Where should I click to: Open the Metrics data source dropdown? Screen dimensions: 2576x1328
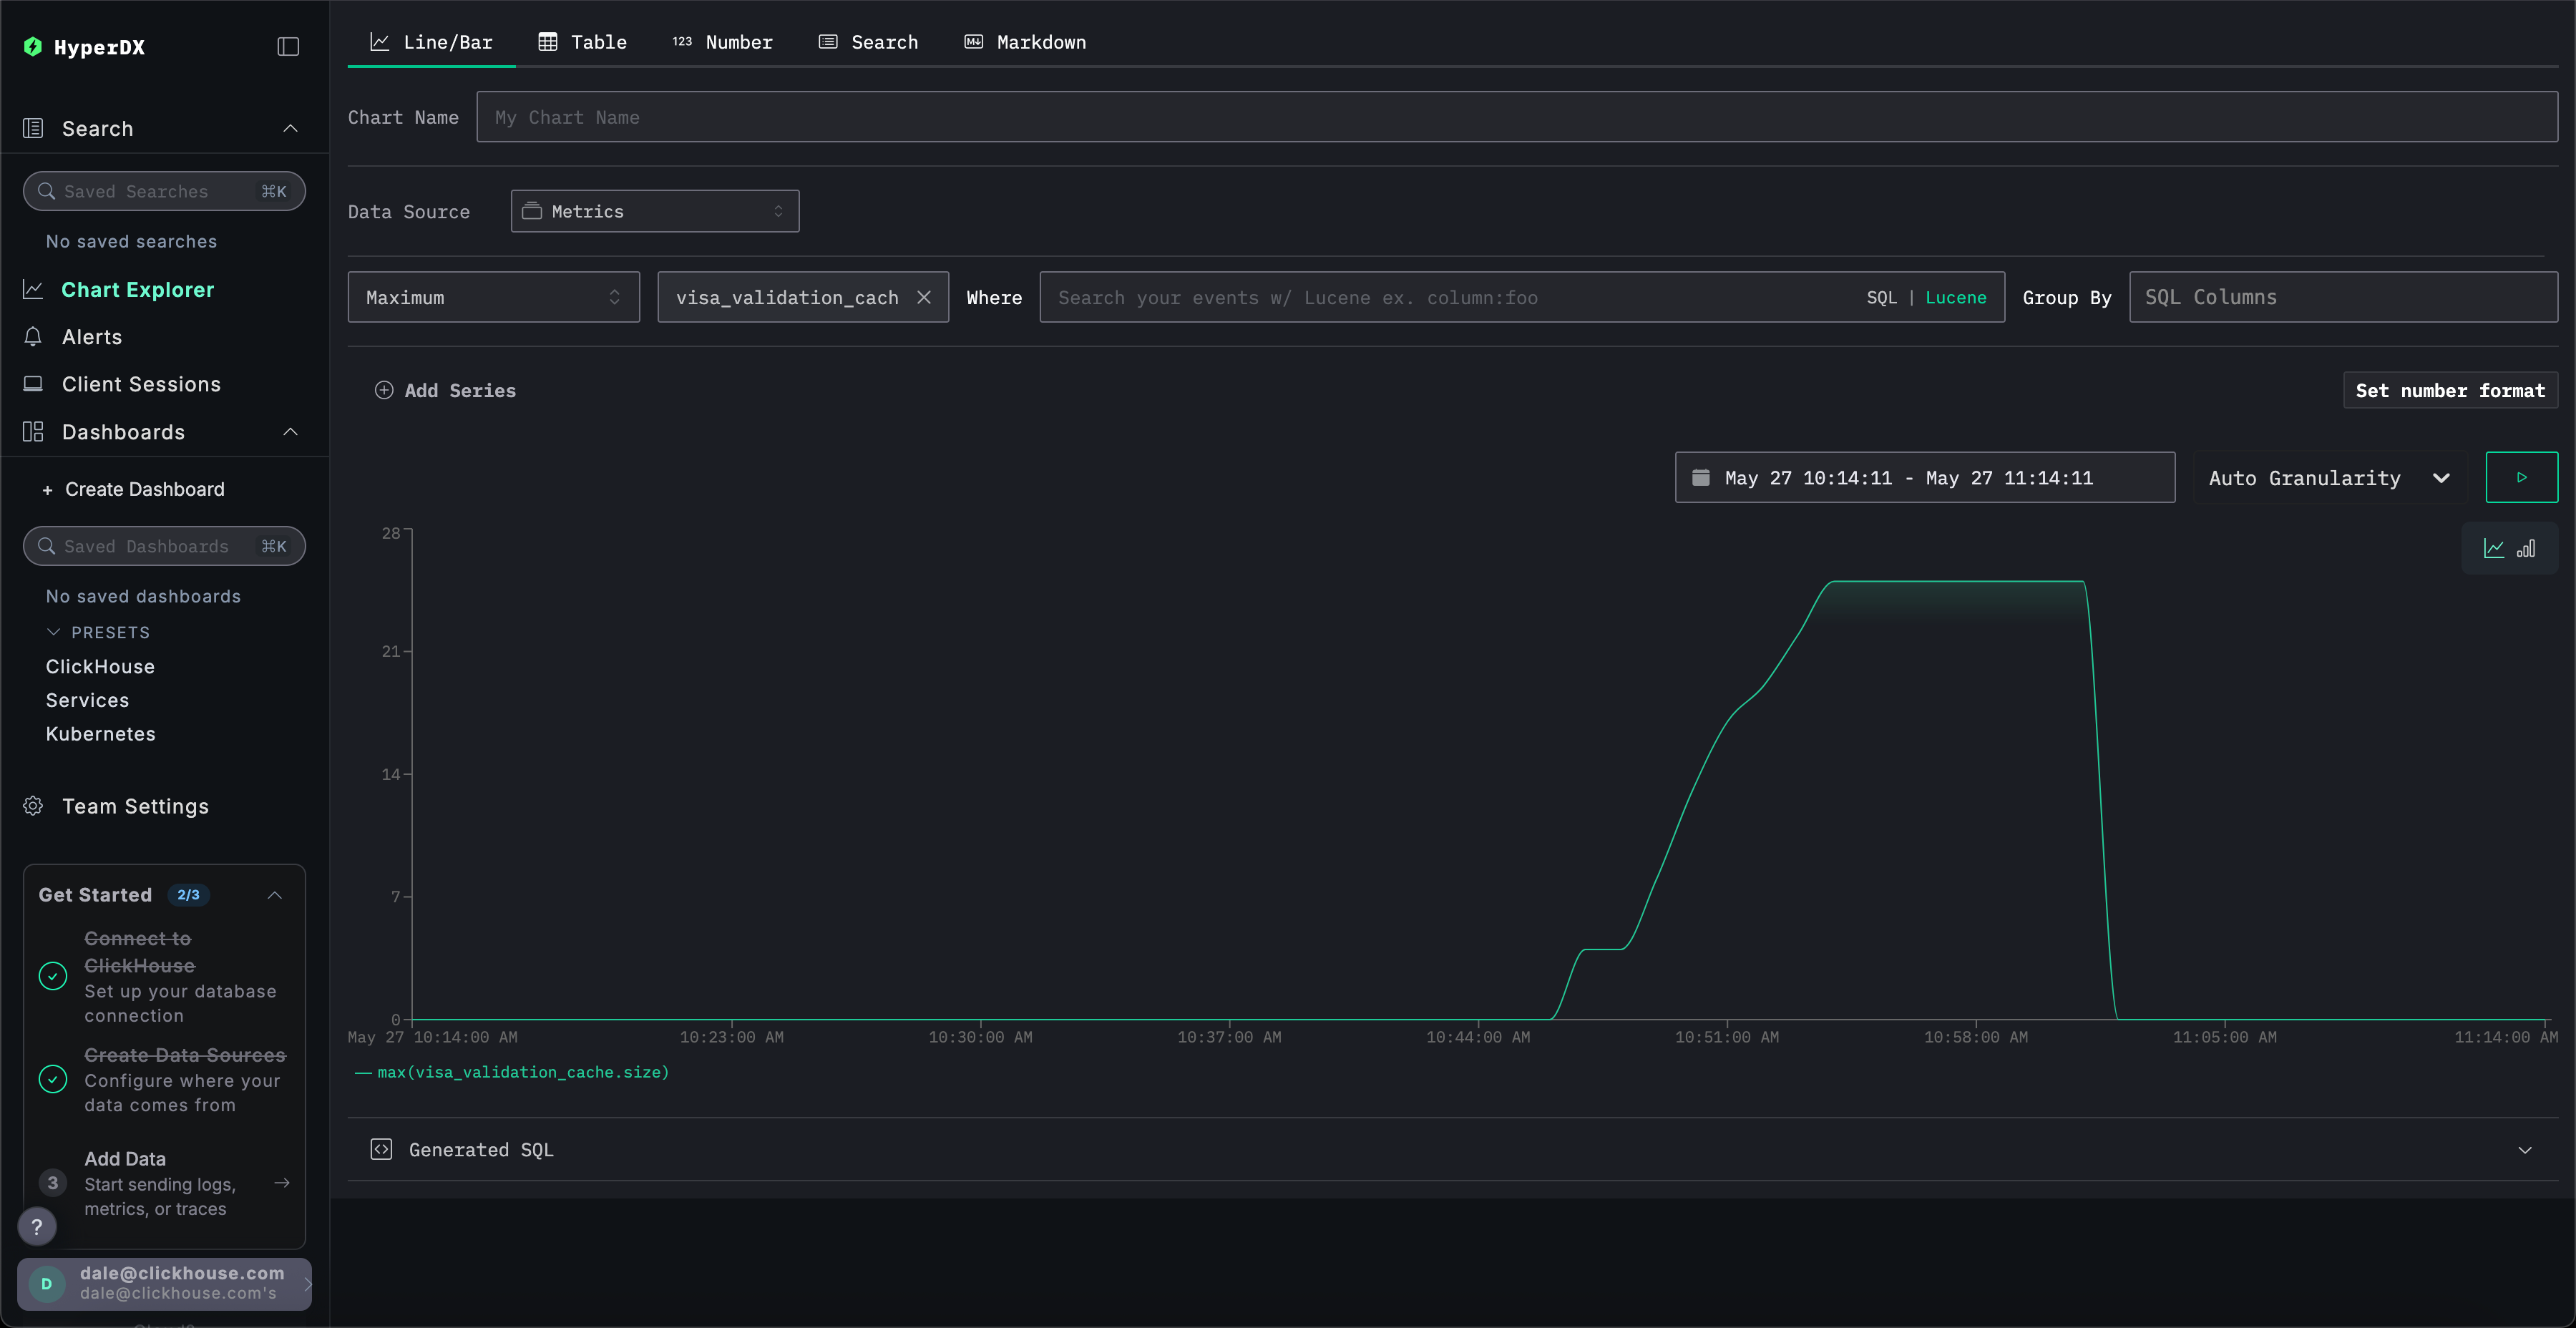click(x=654, y=211)
